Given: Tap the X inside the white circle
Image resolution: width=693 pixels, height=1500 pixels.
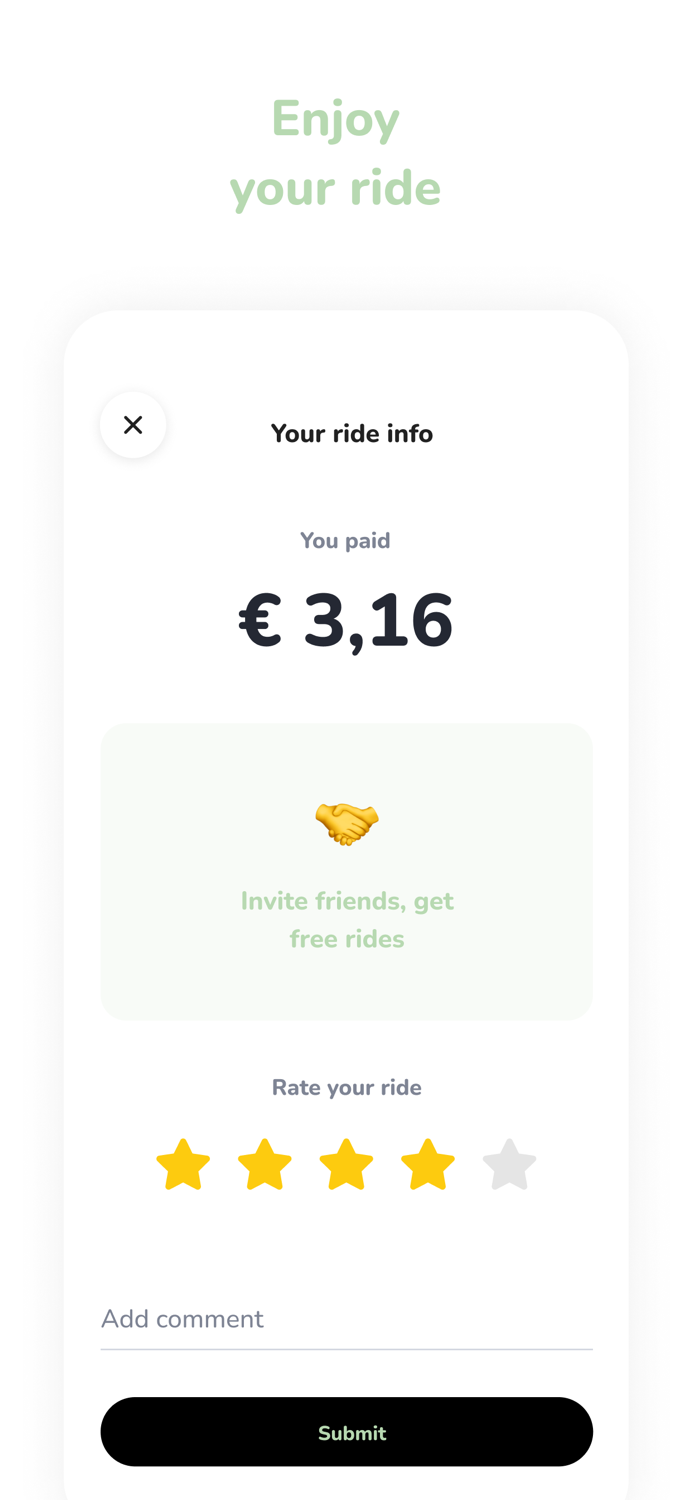Looking at the screenshot, I should (x=133, y=424).
